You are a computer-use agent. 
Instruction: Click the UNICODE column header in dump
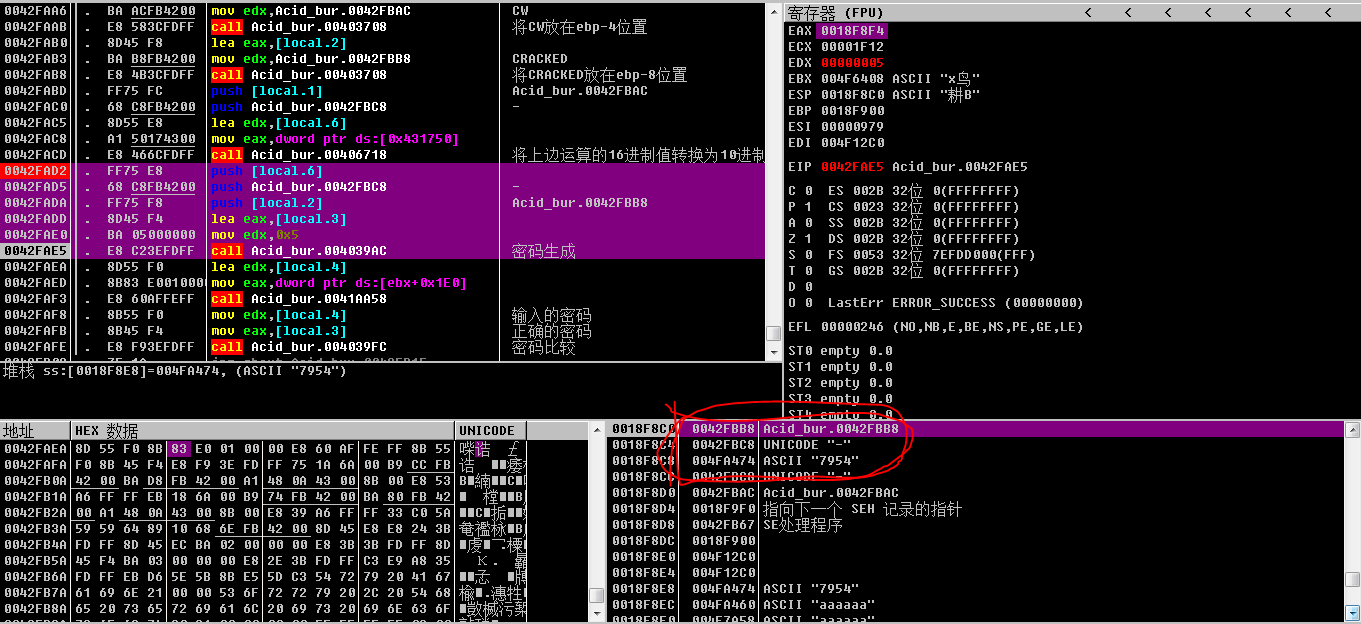pos(491,430)
